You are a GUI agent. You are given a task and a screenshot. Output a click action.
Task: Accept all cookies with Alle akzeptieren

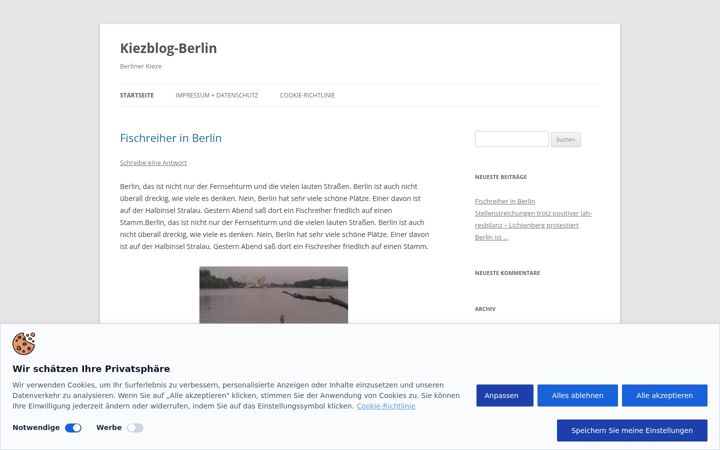click(664, 395)
